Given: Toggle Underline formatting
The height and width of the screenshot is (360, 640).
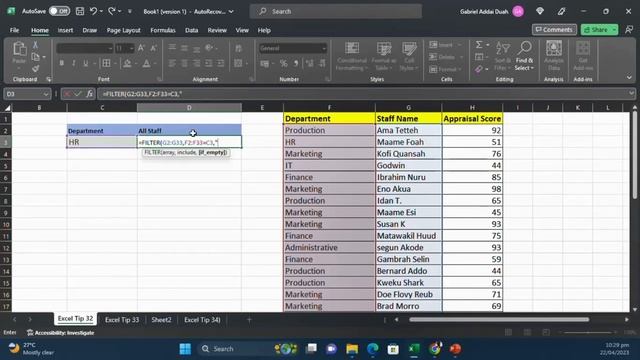Looking at the screenshot, I should tap(85, 63).
